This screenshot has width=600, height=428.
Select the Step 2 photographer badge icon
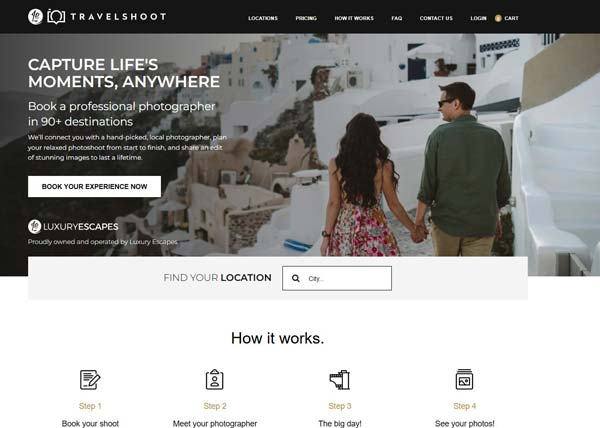point(214,379)
